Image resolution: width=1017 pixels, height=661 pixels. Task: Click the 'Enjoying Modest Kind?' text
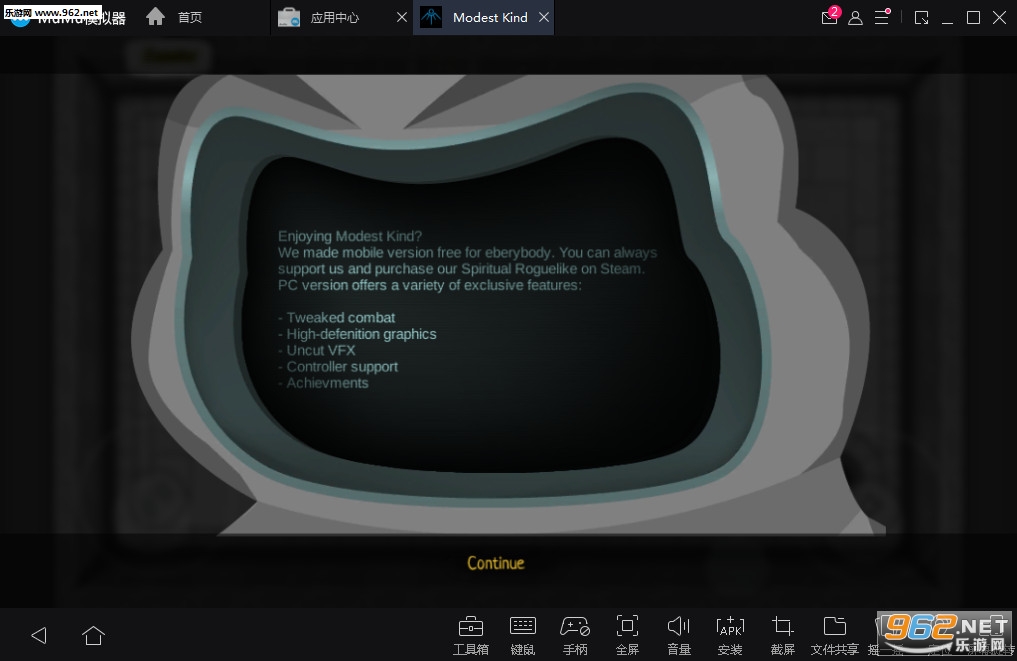point(350,236)
